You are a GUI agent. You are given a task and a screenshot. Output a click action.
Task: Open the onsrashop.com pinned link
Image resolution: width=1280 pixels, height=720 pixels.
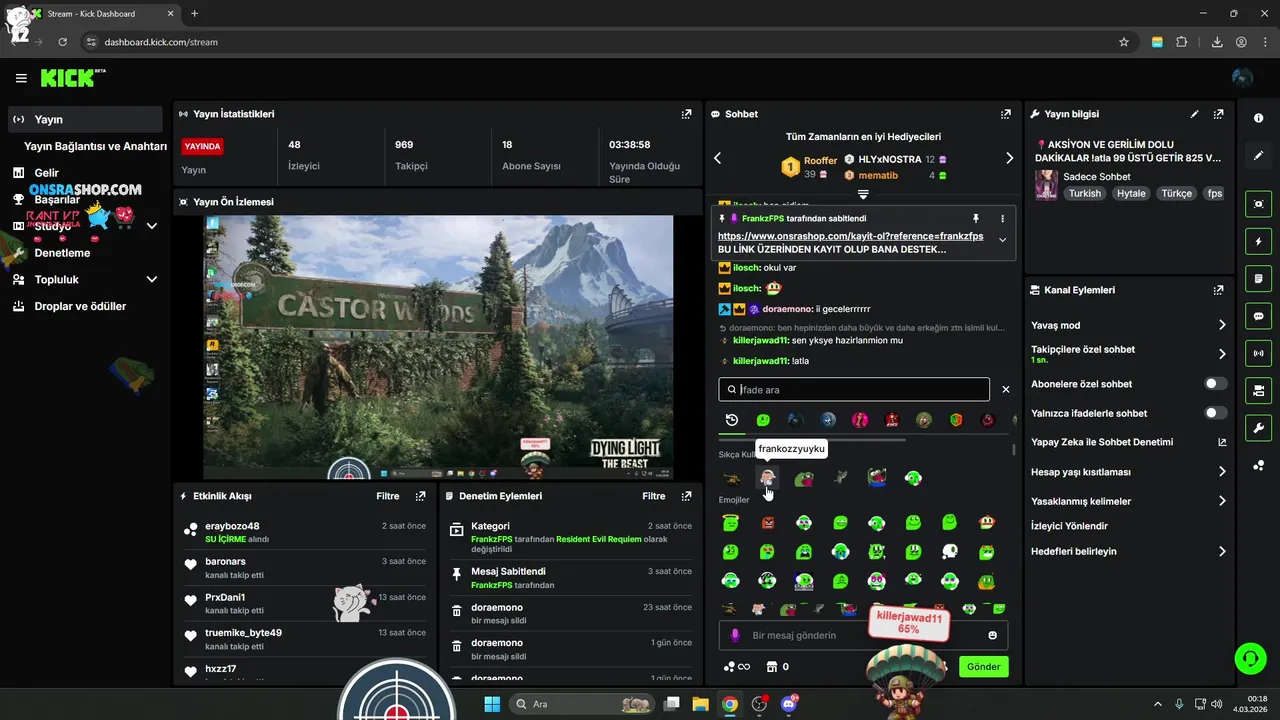[850, 236]
